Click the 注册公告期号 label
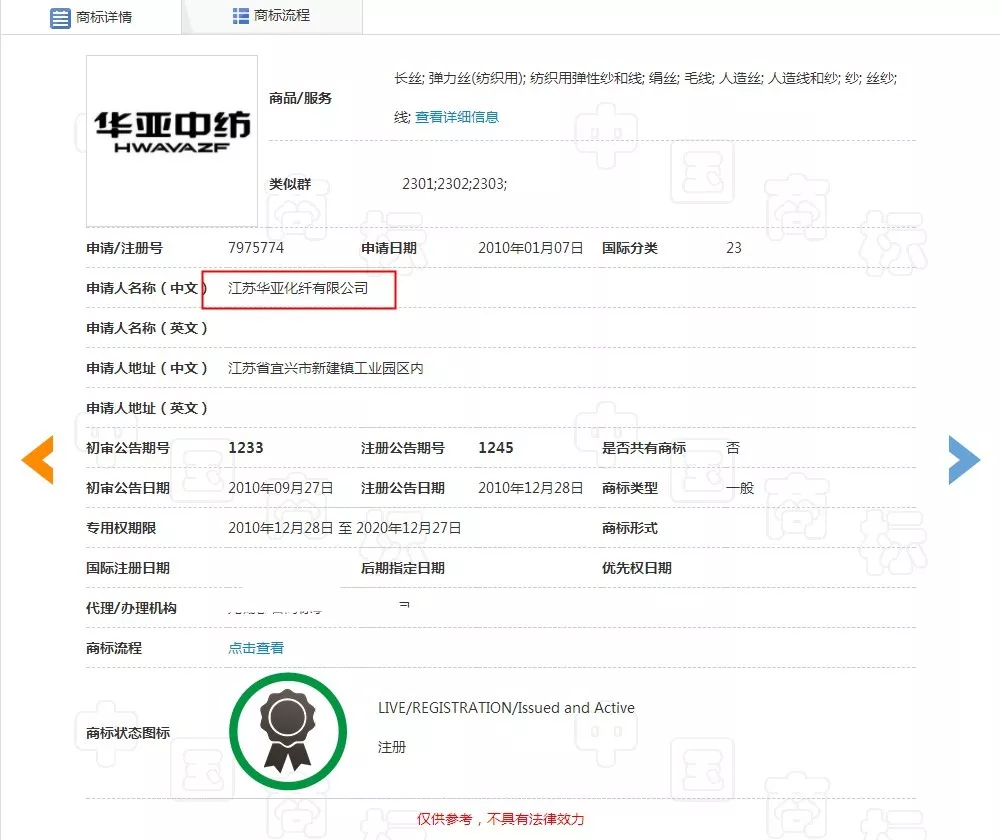1000x840 pixels. point(402,448)
